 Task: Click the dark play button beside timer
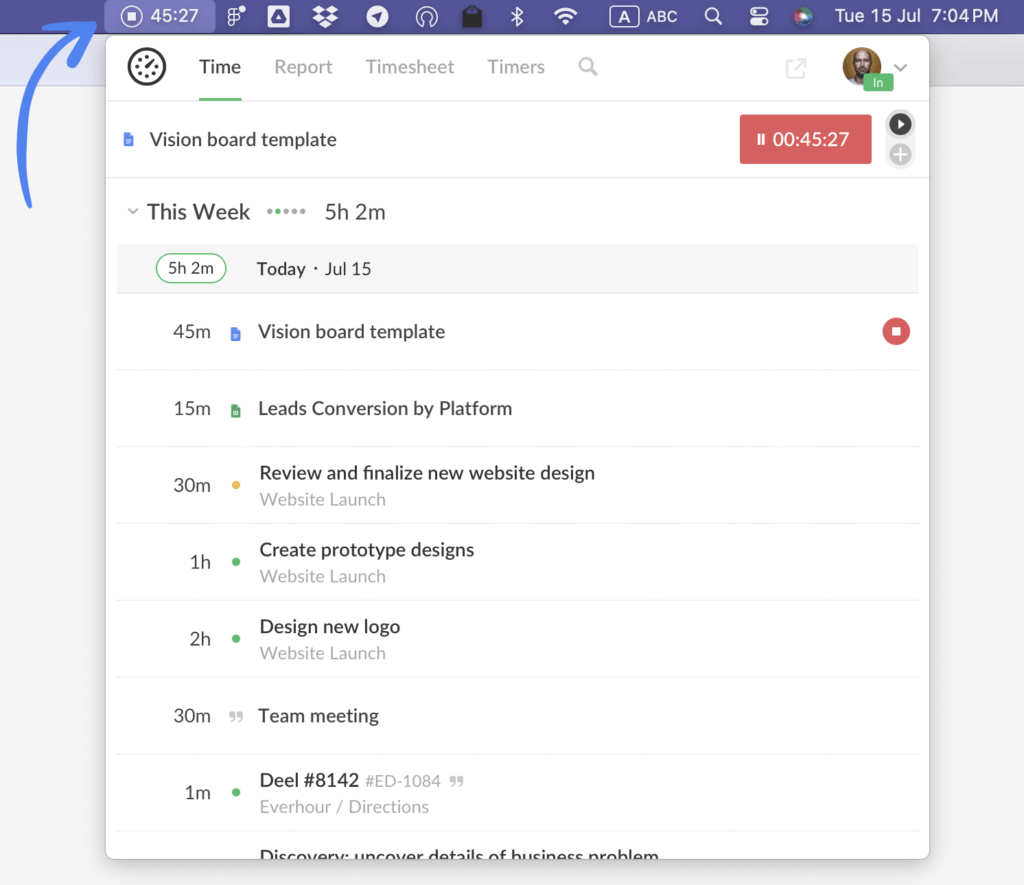tap(900, 124)
